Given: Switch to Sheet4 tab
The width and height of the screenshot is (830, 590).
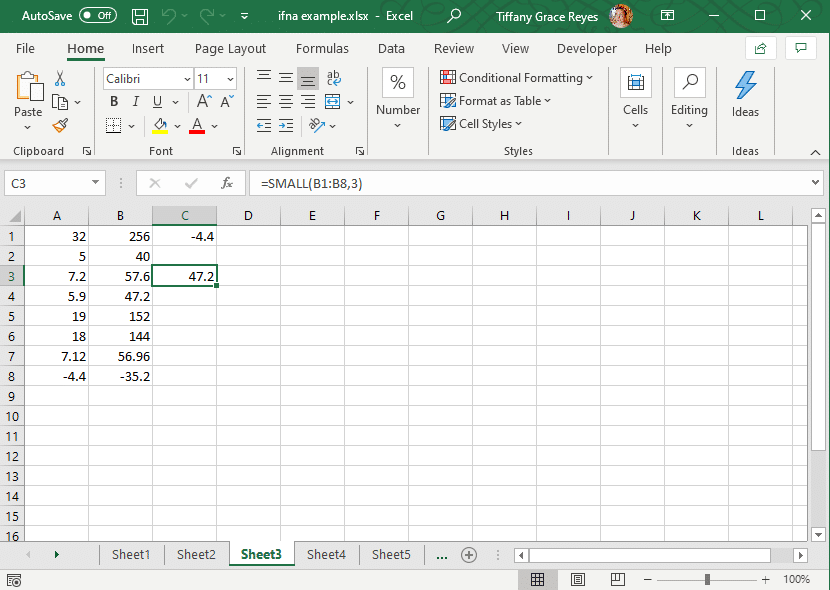Looking at the screenshot, I should 326,555.
